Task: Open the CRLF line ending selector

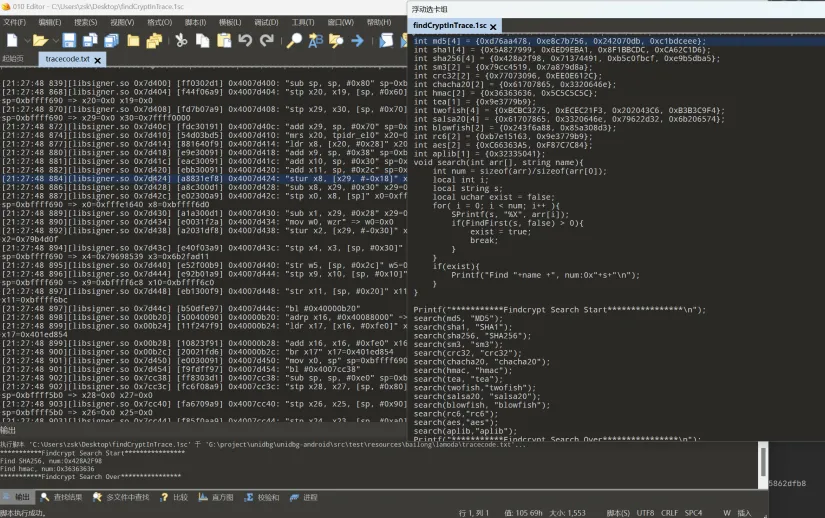Action: [669, 512]
